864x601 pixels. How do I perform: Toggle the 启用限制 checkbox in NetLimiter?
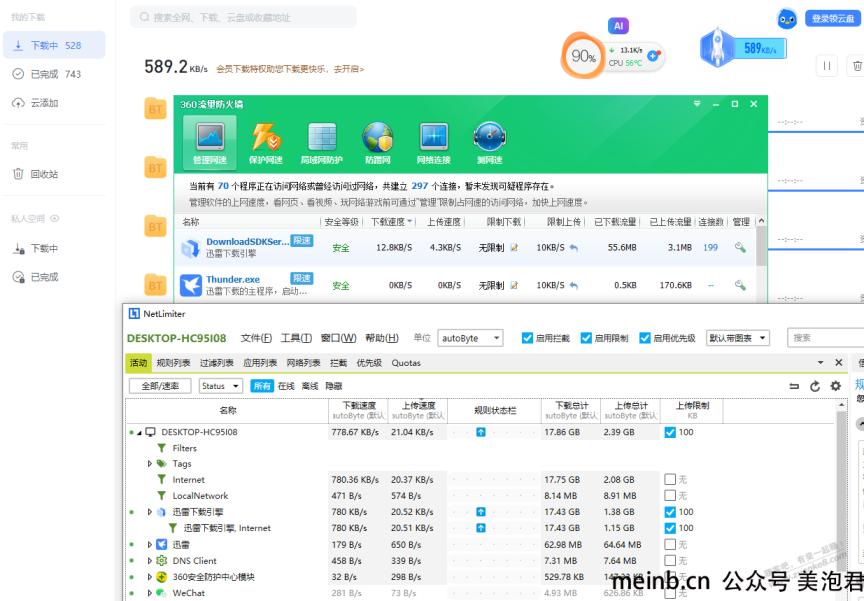coord(586,338)
